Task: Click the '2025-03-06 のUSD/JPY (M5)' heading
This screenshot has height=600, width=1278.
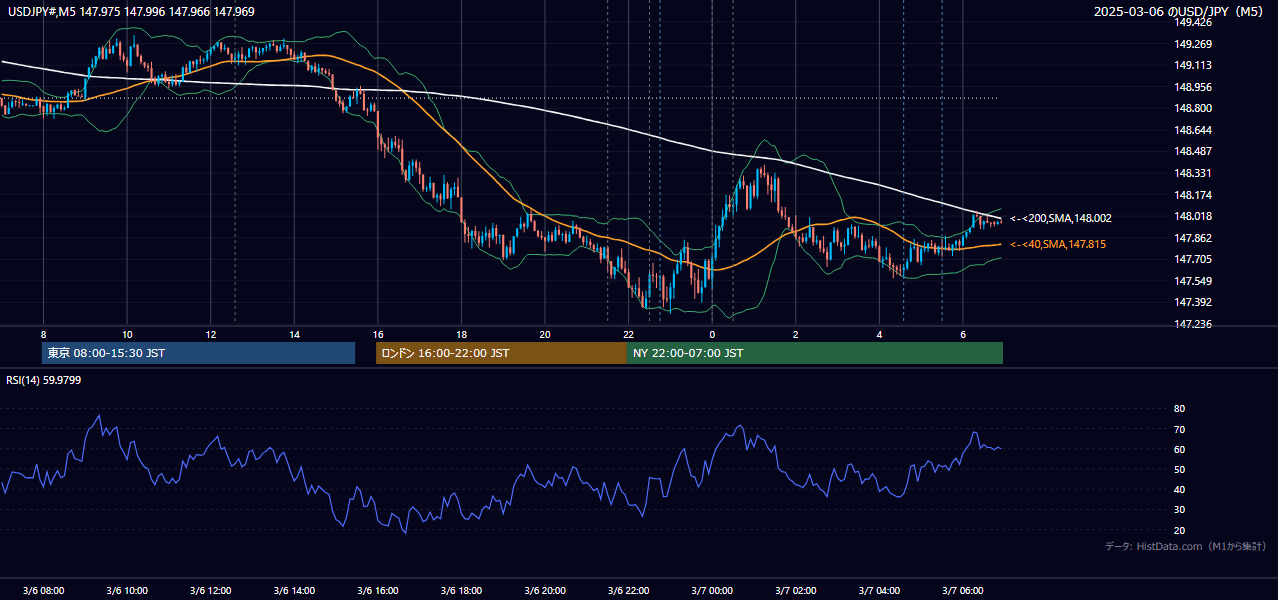Action: click(1180, 12)
